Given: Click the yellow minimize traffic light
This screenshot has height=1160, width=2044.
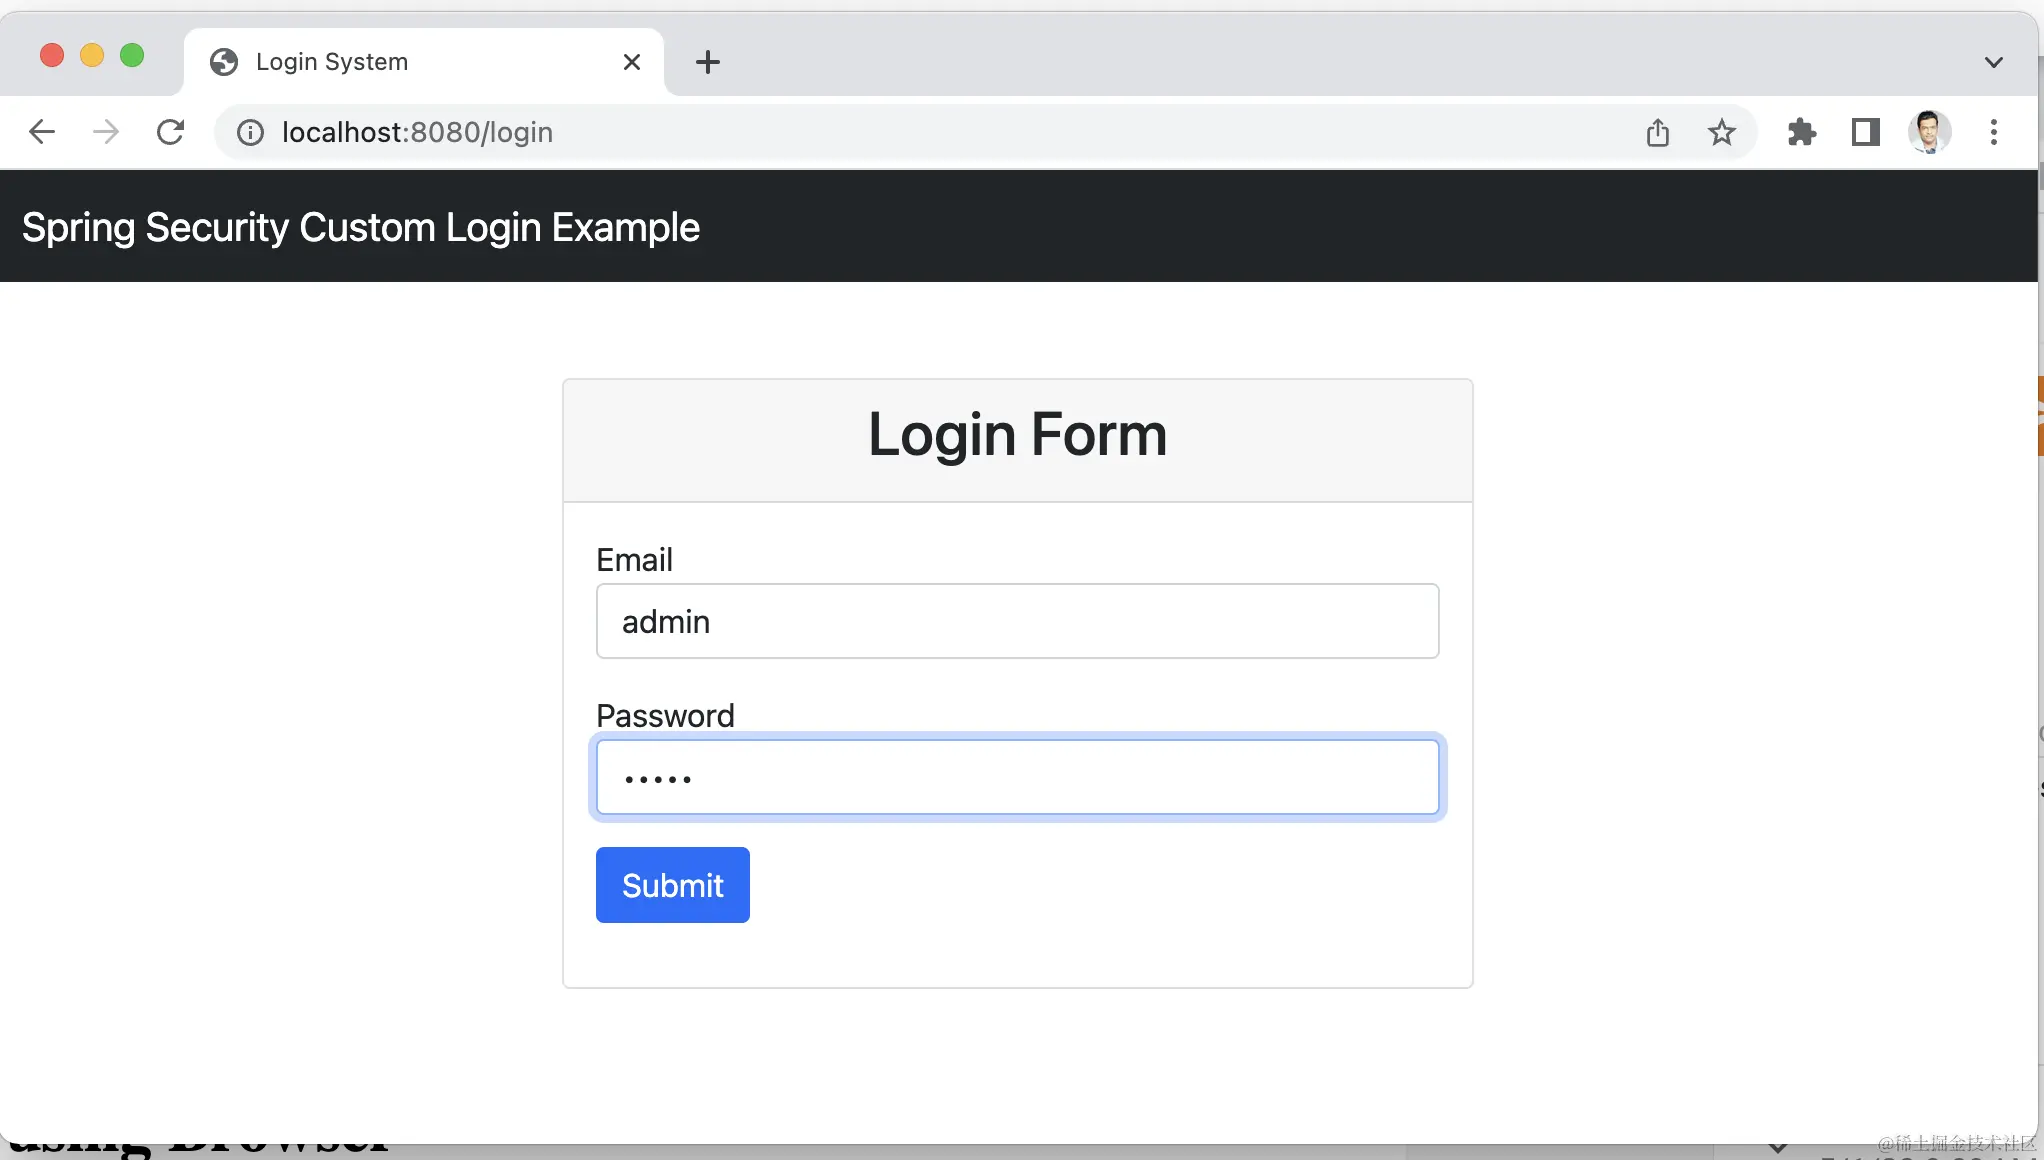Looking at the screenshot, I should pos(92,55).
